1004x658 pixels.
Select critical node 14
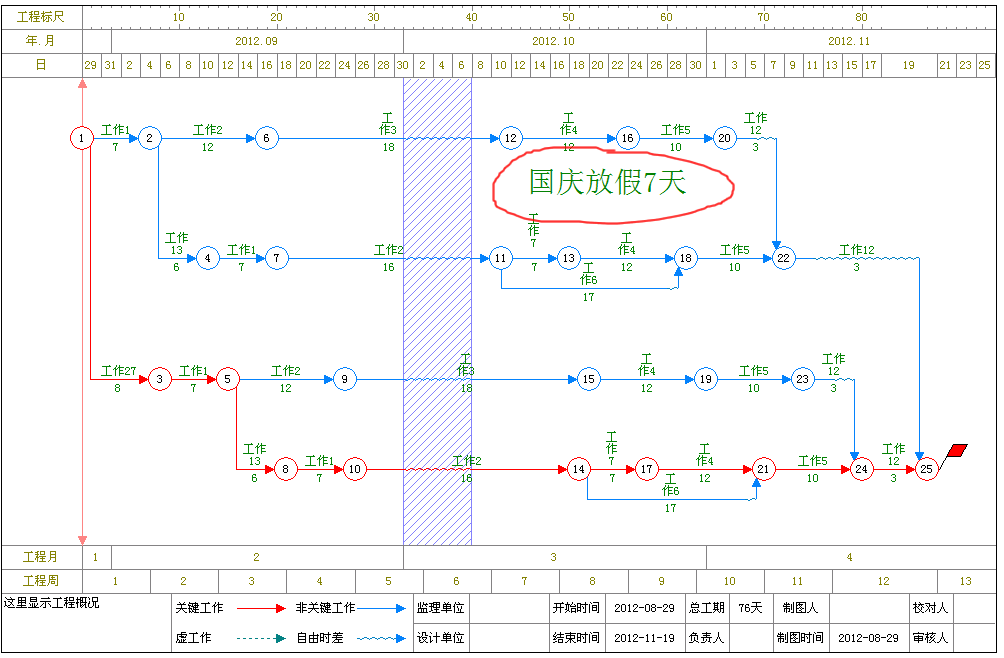(x=579, y=469)
